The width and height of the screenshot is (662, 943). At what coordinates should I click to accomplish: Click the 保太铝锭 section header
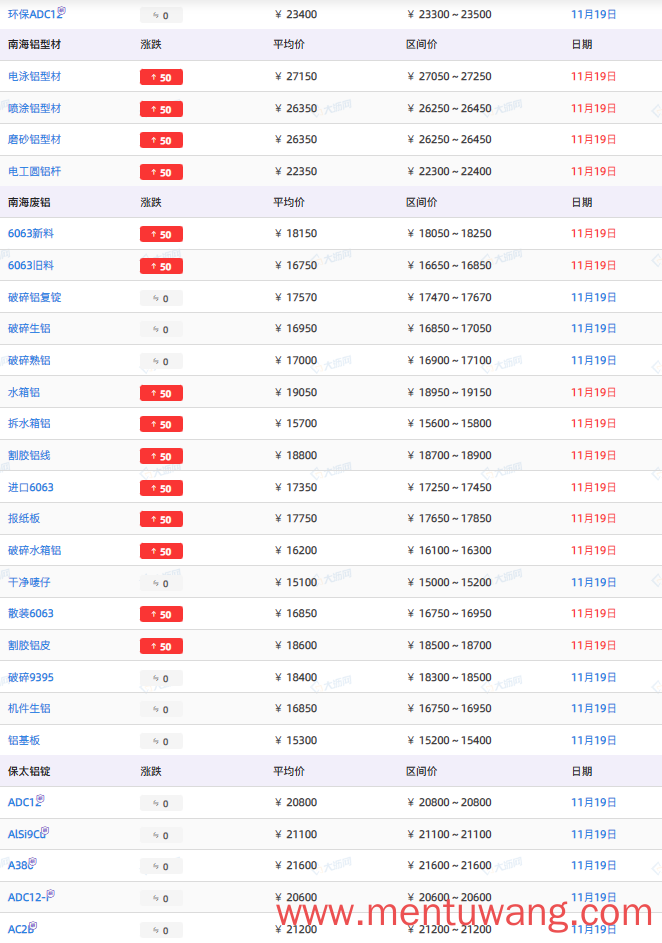pyautogui.click(x=29, y=772)
